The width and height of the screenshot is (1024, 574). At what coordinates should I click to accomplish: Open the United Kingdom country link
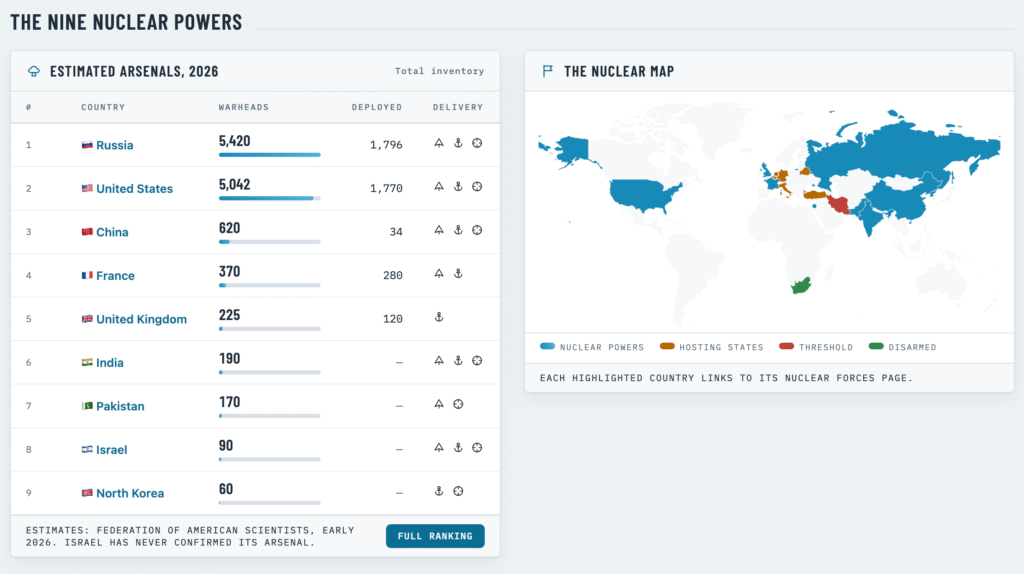[x=142, y=319]
